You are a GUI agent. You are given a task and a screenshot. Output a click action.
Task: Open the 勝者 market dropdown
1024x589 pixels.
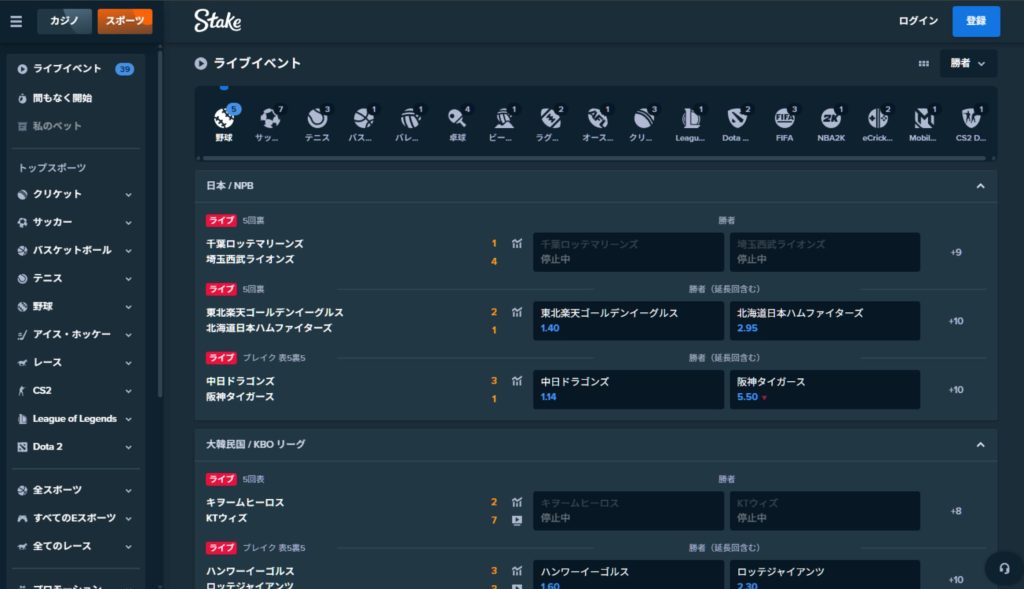click(x=968, y=63)
